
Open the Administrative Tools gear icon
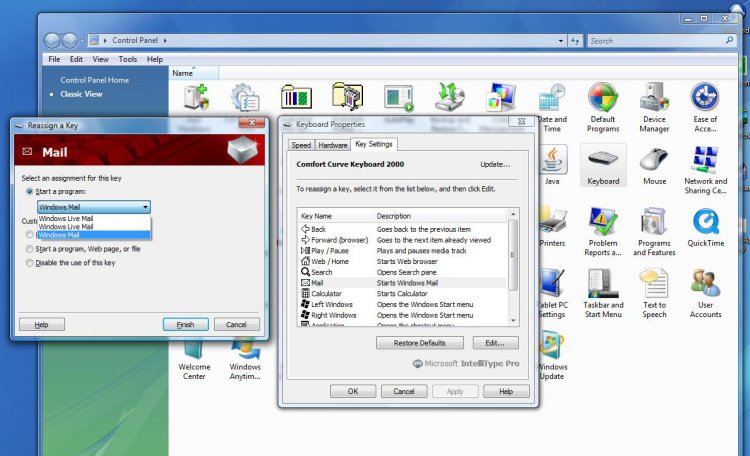pos(245,98)
